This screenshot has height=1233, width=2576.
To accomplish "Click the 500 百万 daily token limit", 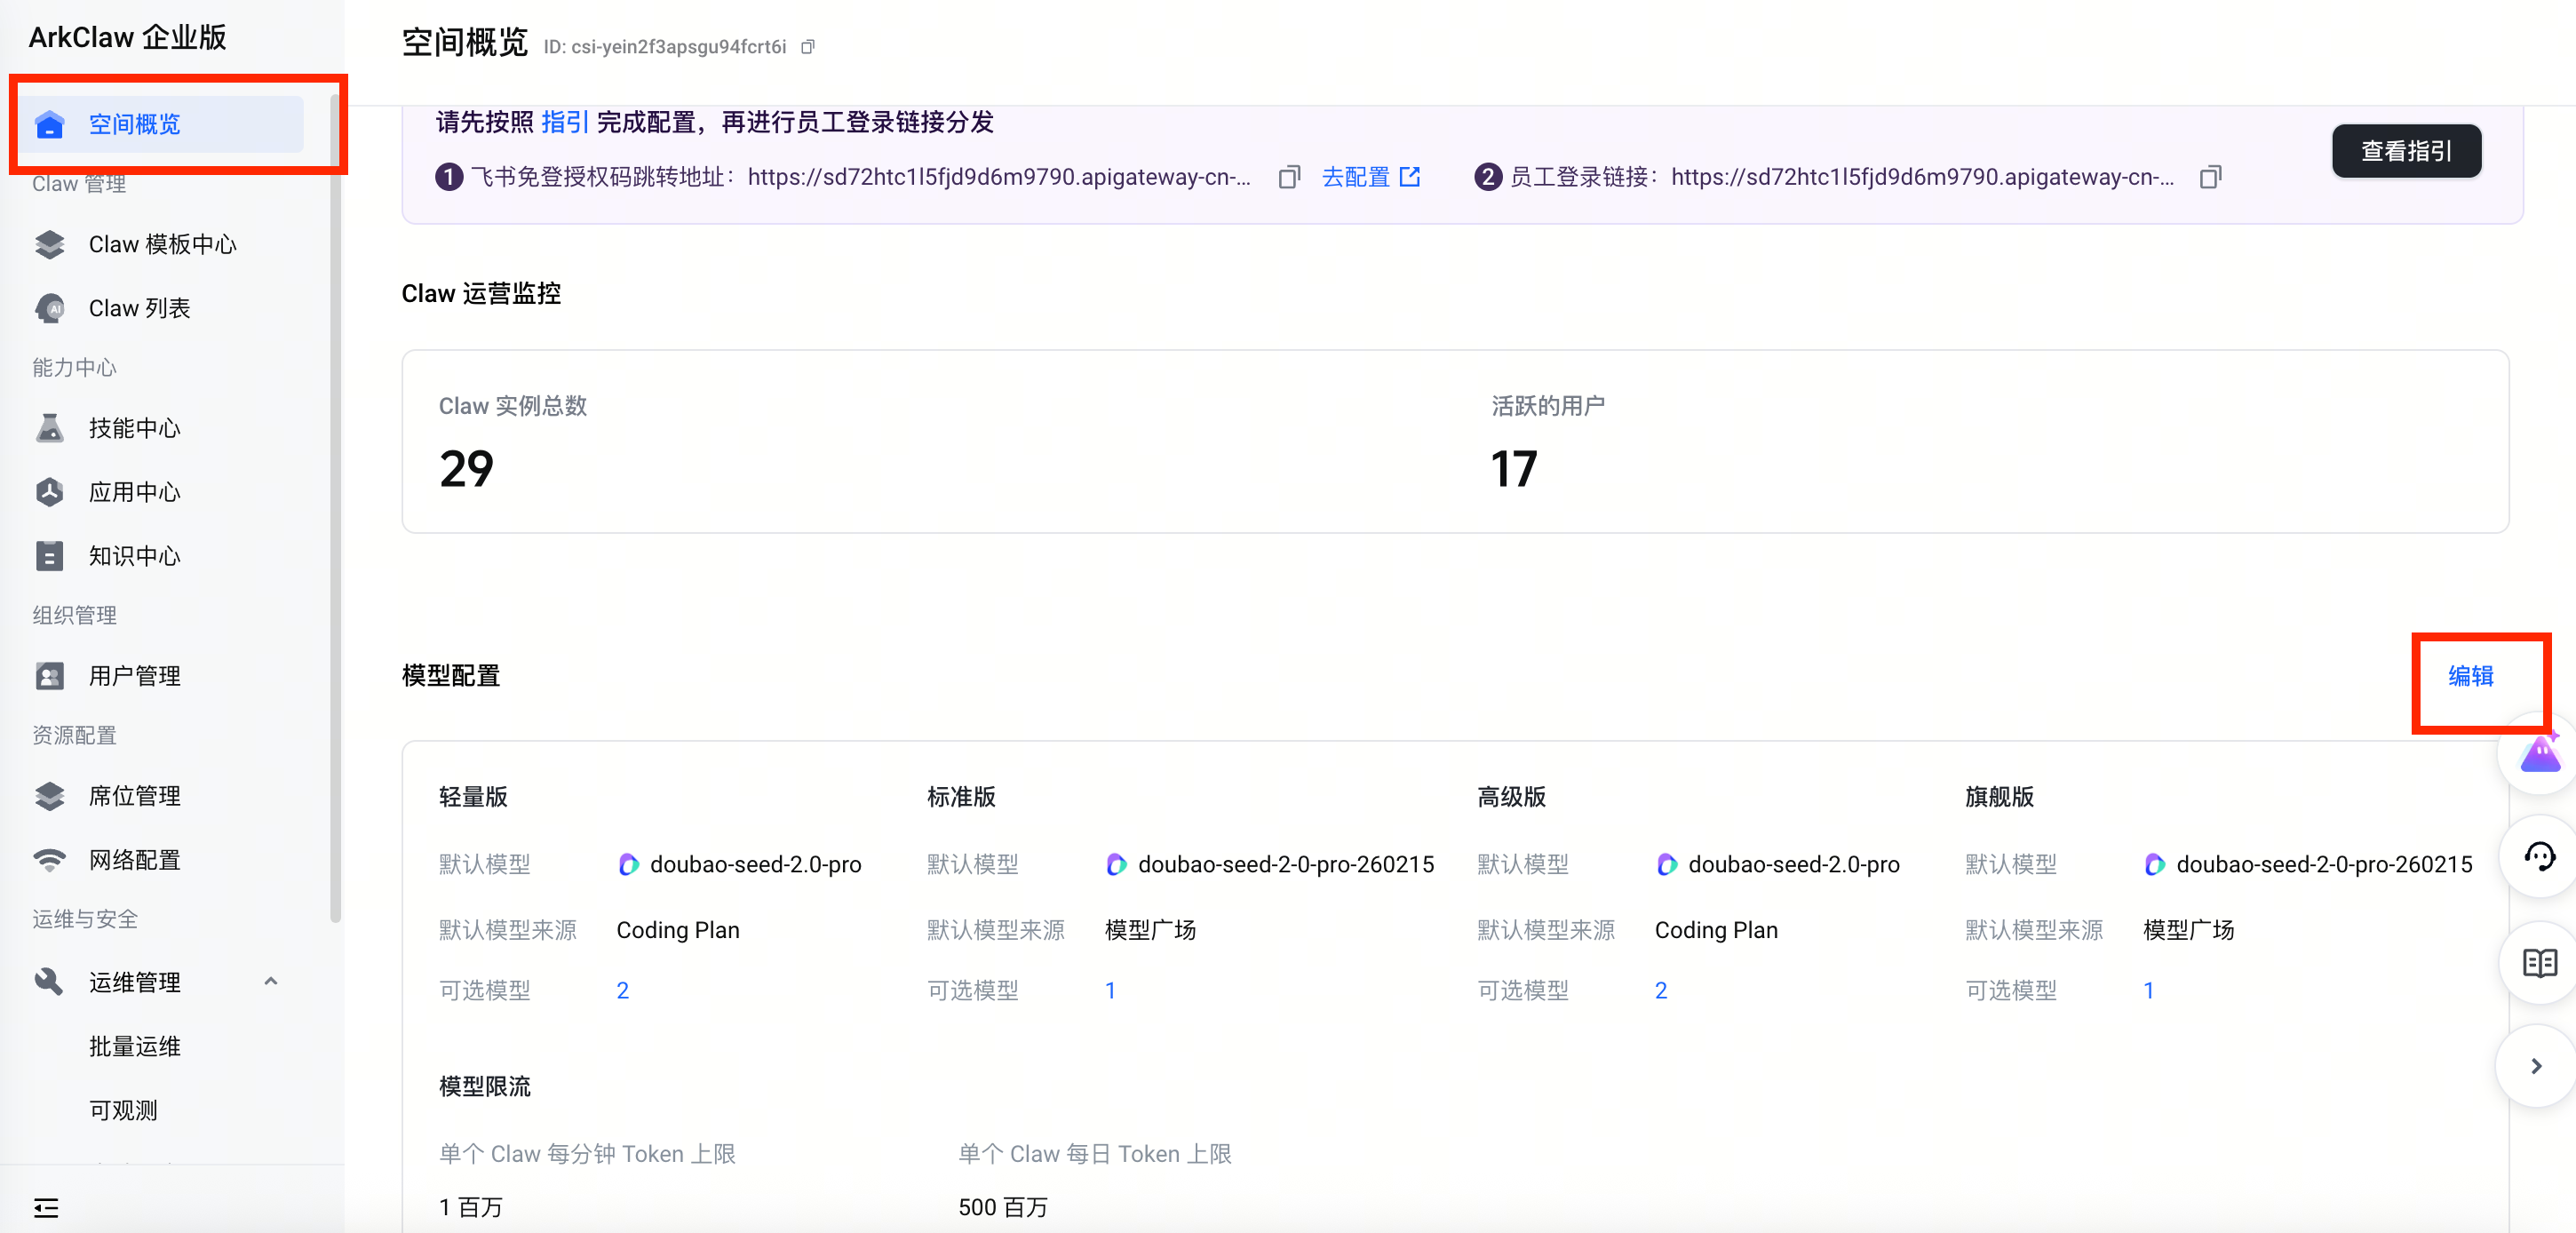I will [x=1003, y=1207].
